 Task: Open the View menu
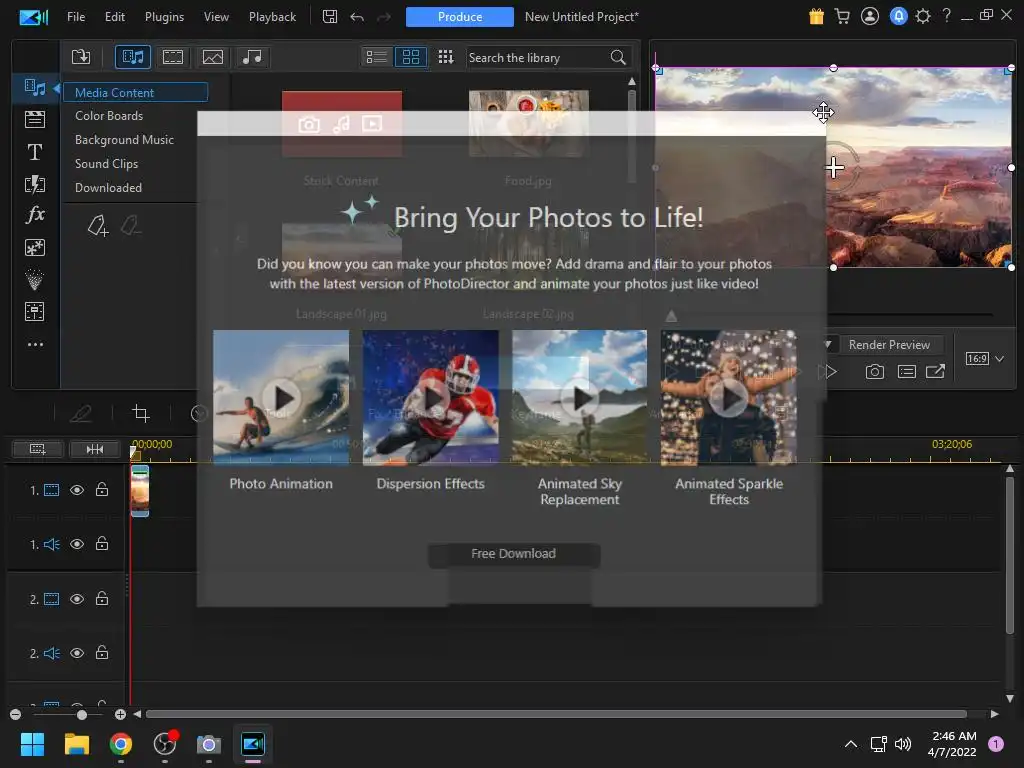coord(216,16)
